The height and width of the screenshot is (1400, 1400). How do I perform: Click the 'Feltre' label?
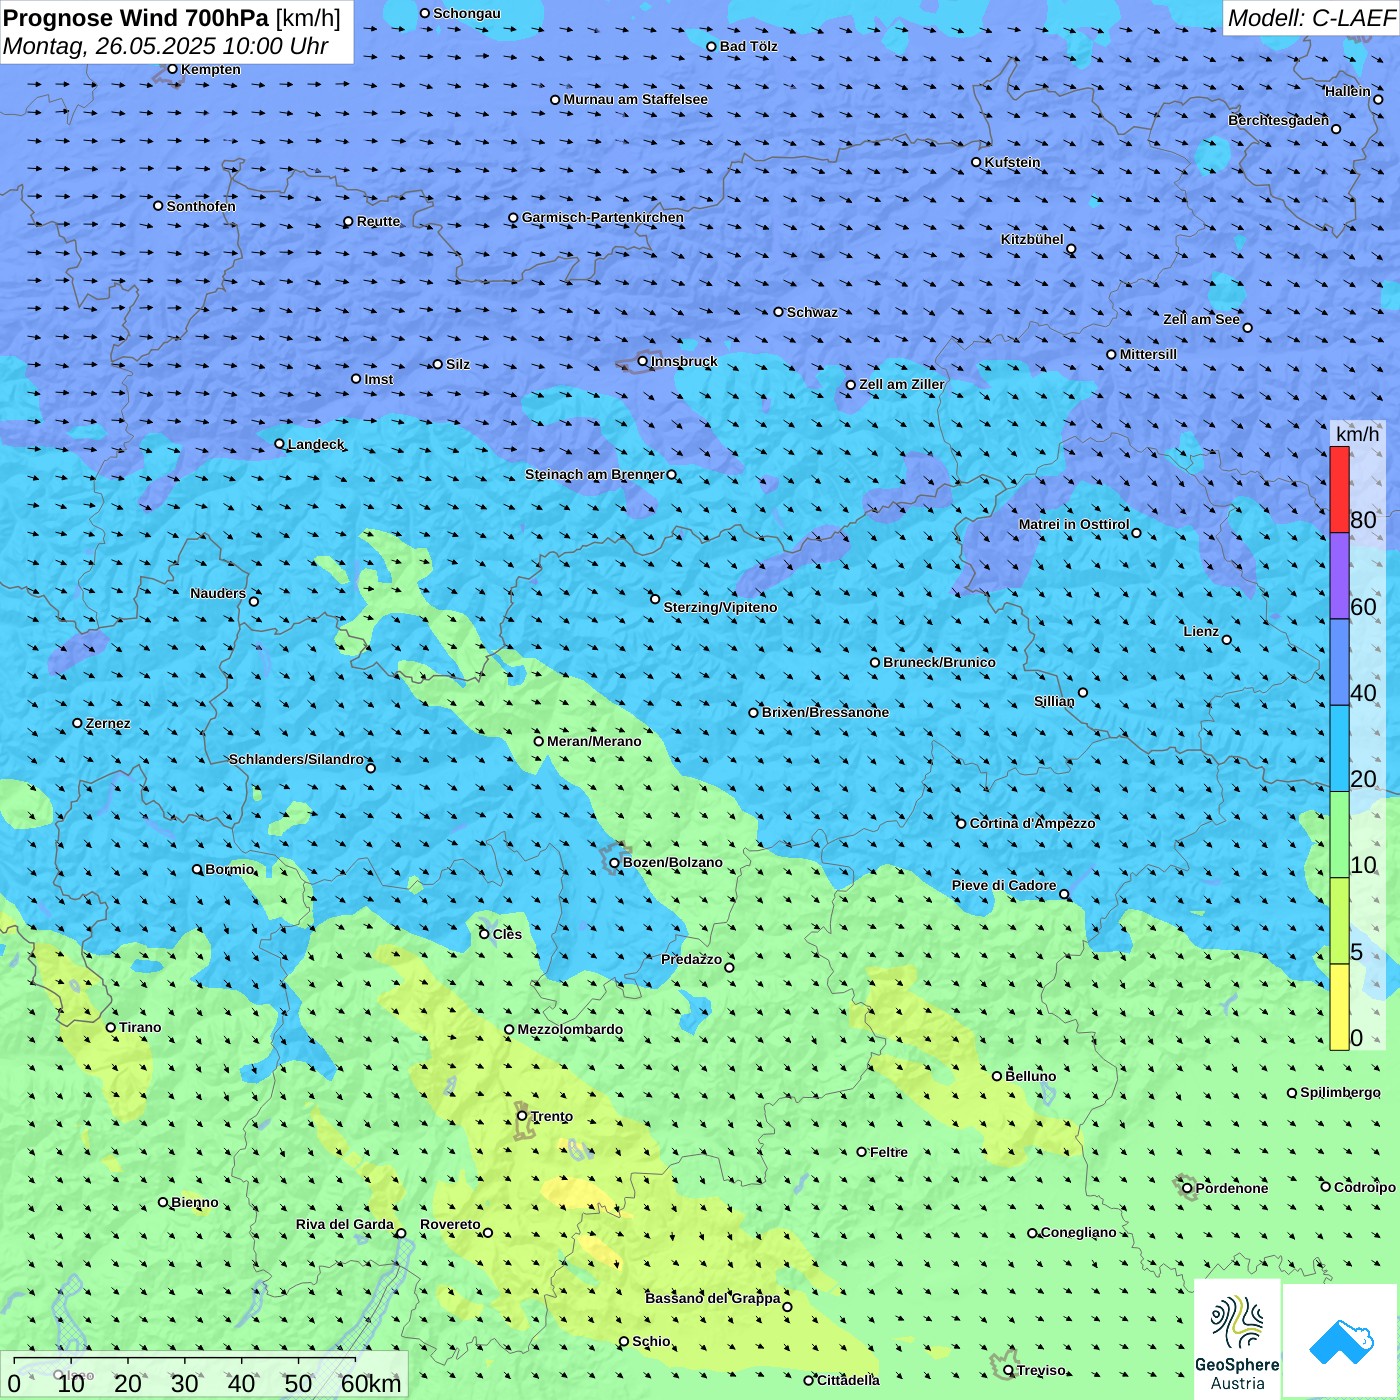tap(889, 1152)
